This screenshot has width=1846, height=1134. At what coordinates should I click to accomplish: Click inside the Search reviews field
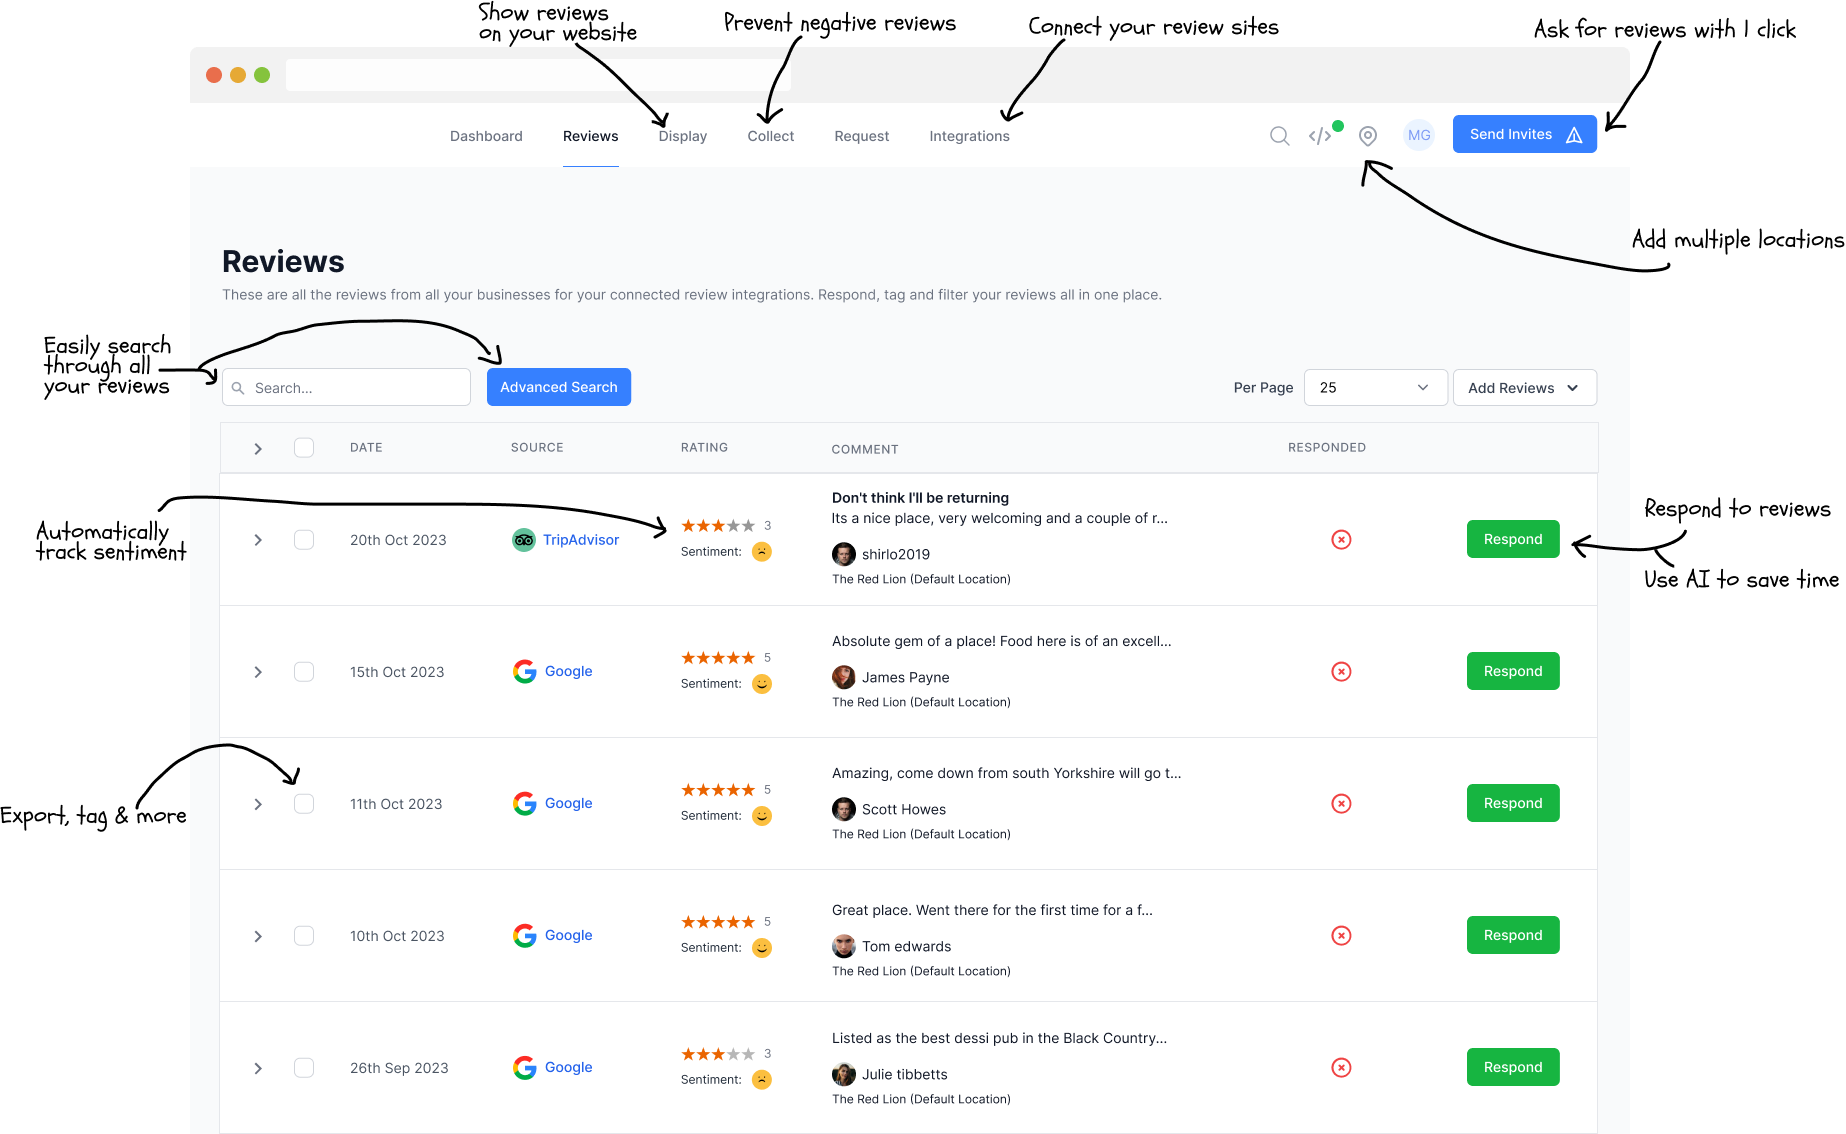coord(345,387)
